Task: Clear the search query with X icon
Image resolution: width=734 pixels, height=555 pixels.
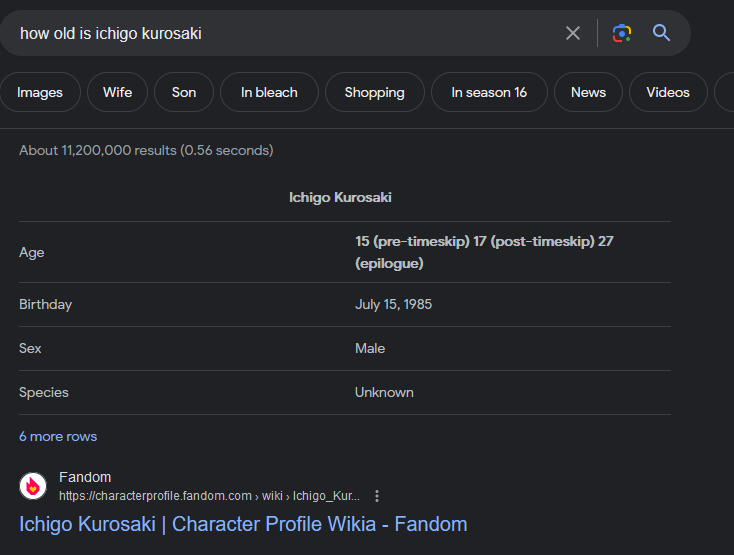Action: pyautogui.click(x=573, y=33)
